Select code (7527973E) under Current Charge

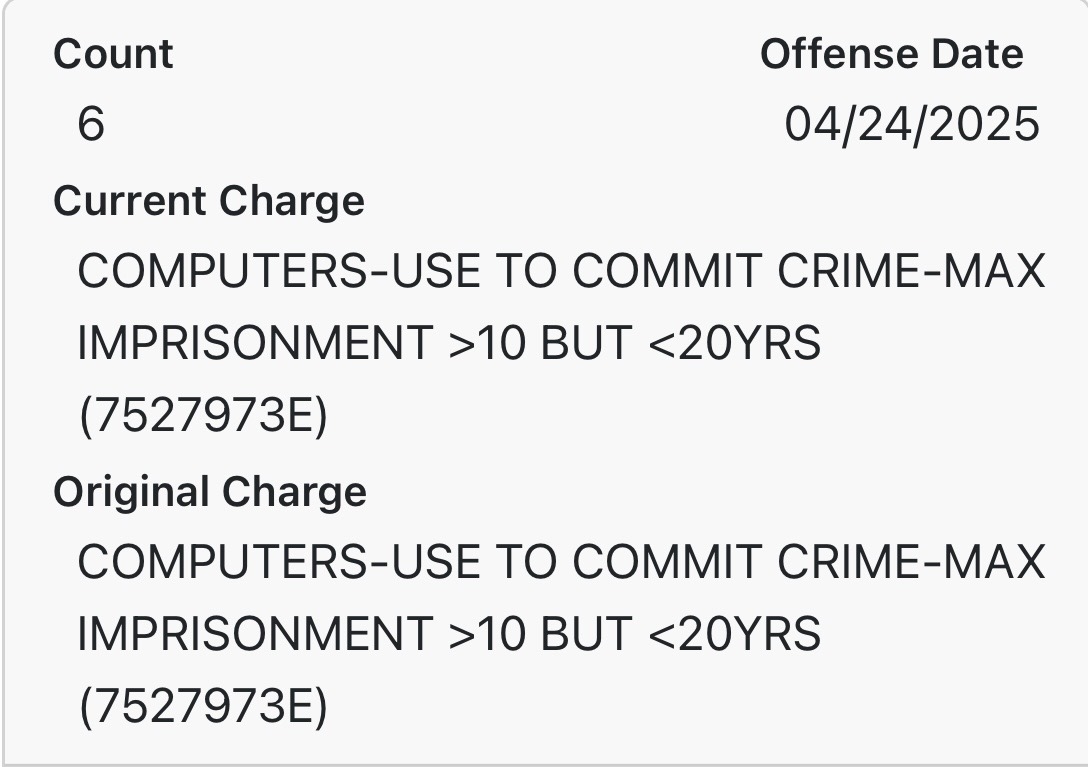[x=203, y=416]
